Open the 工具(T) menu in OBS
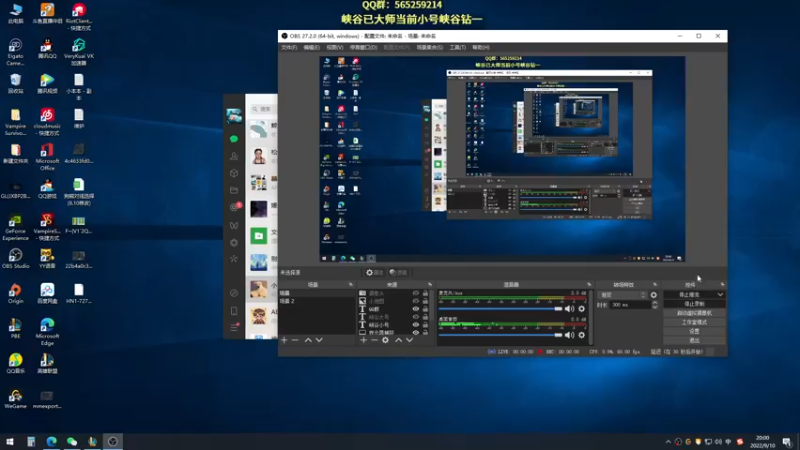Image resolution: width=800 pixels, height=450 pixels. (457, 47)
